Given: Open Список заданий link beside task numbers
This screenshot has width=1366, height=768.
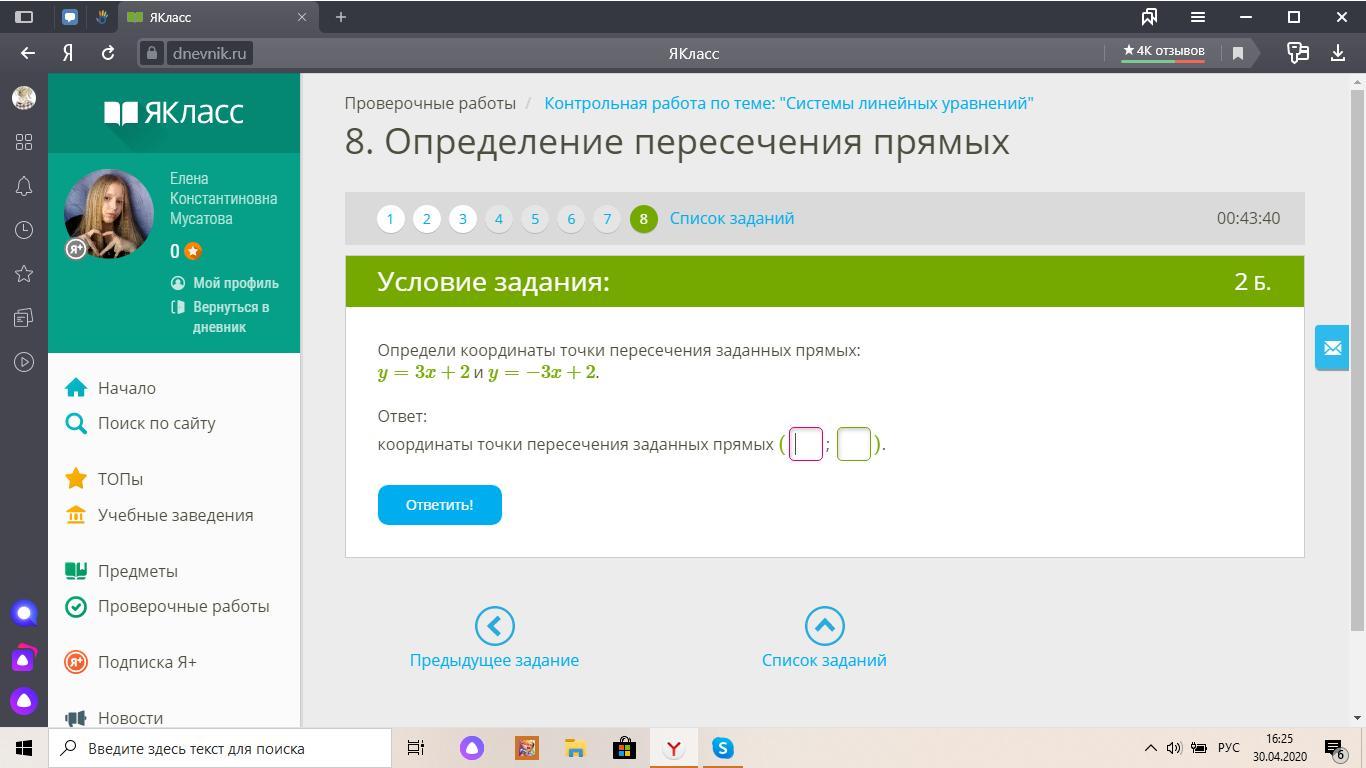Looking at the screenshot, I should tap(732, 218).
